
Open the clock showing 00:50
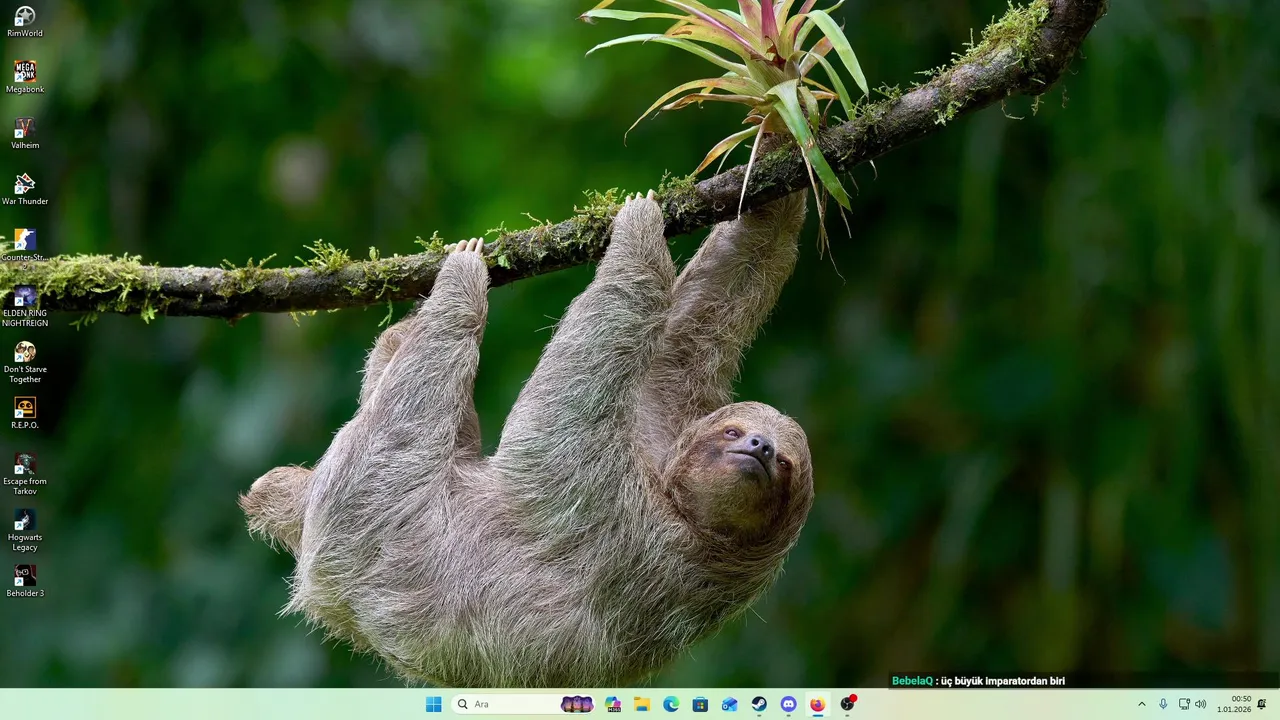(1234, 704)
